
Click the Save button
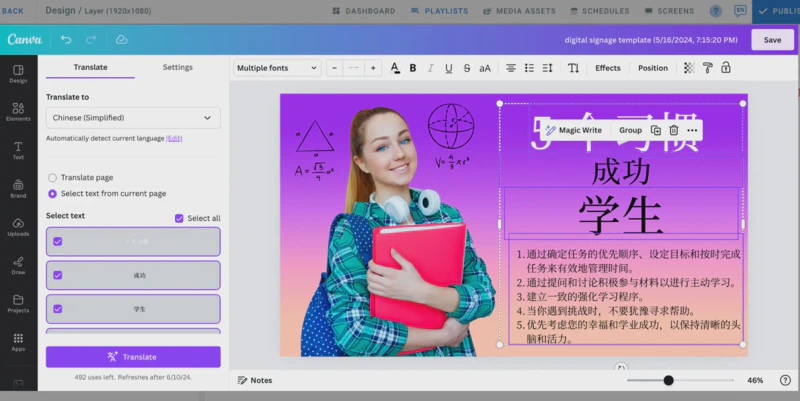(x=772, y=40)
